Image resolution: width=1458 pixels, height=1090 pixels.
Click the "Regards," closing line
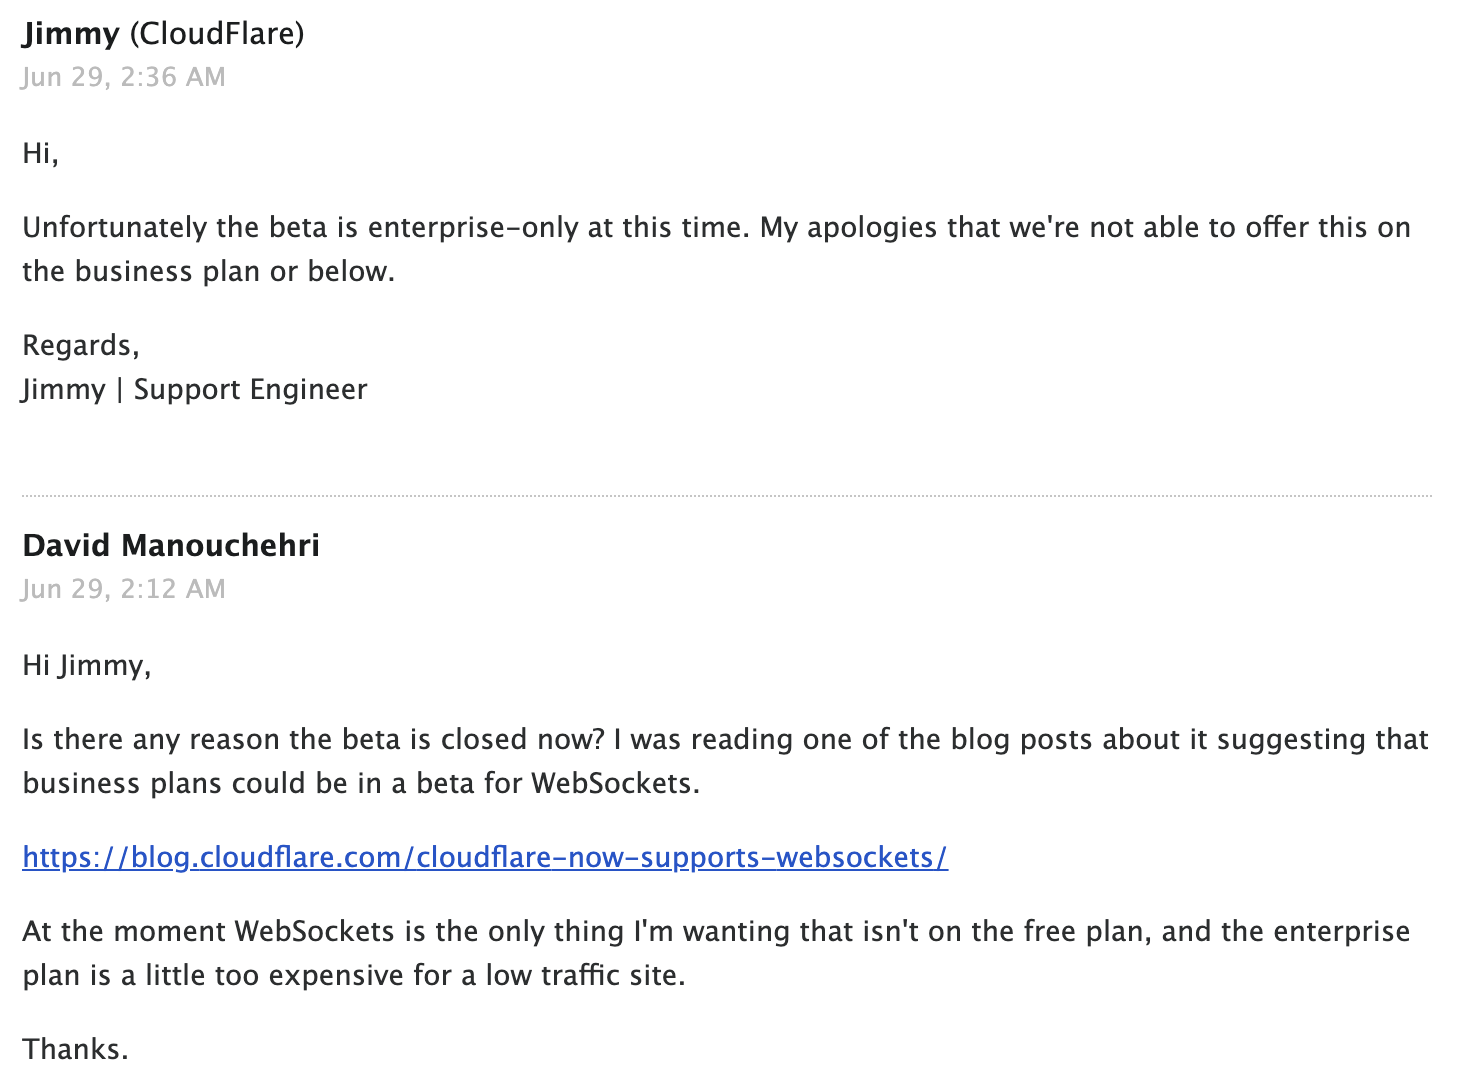[81, 345]
